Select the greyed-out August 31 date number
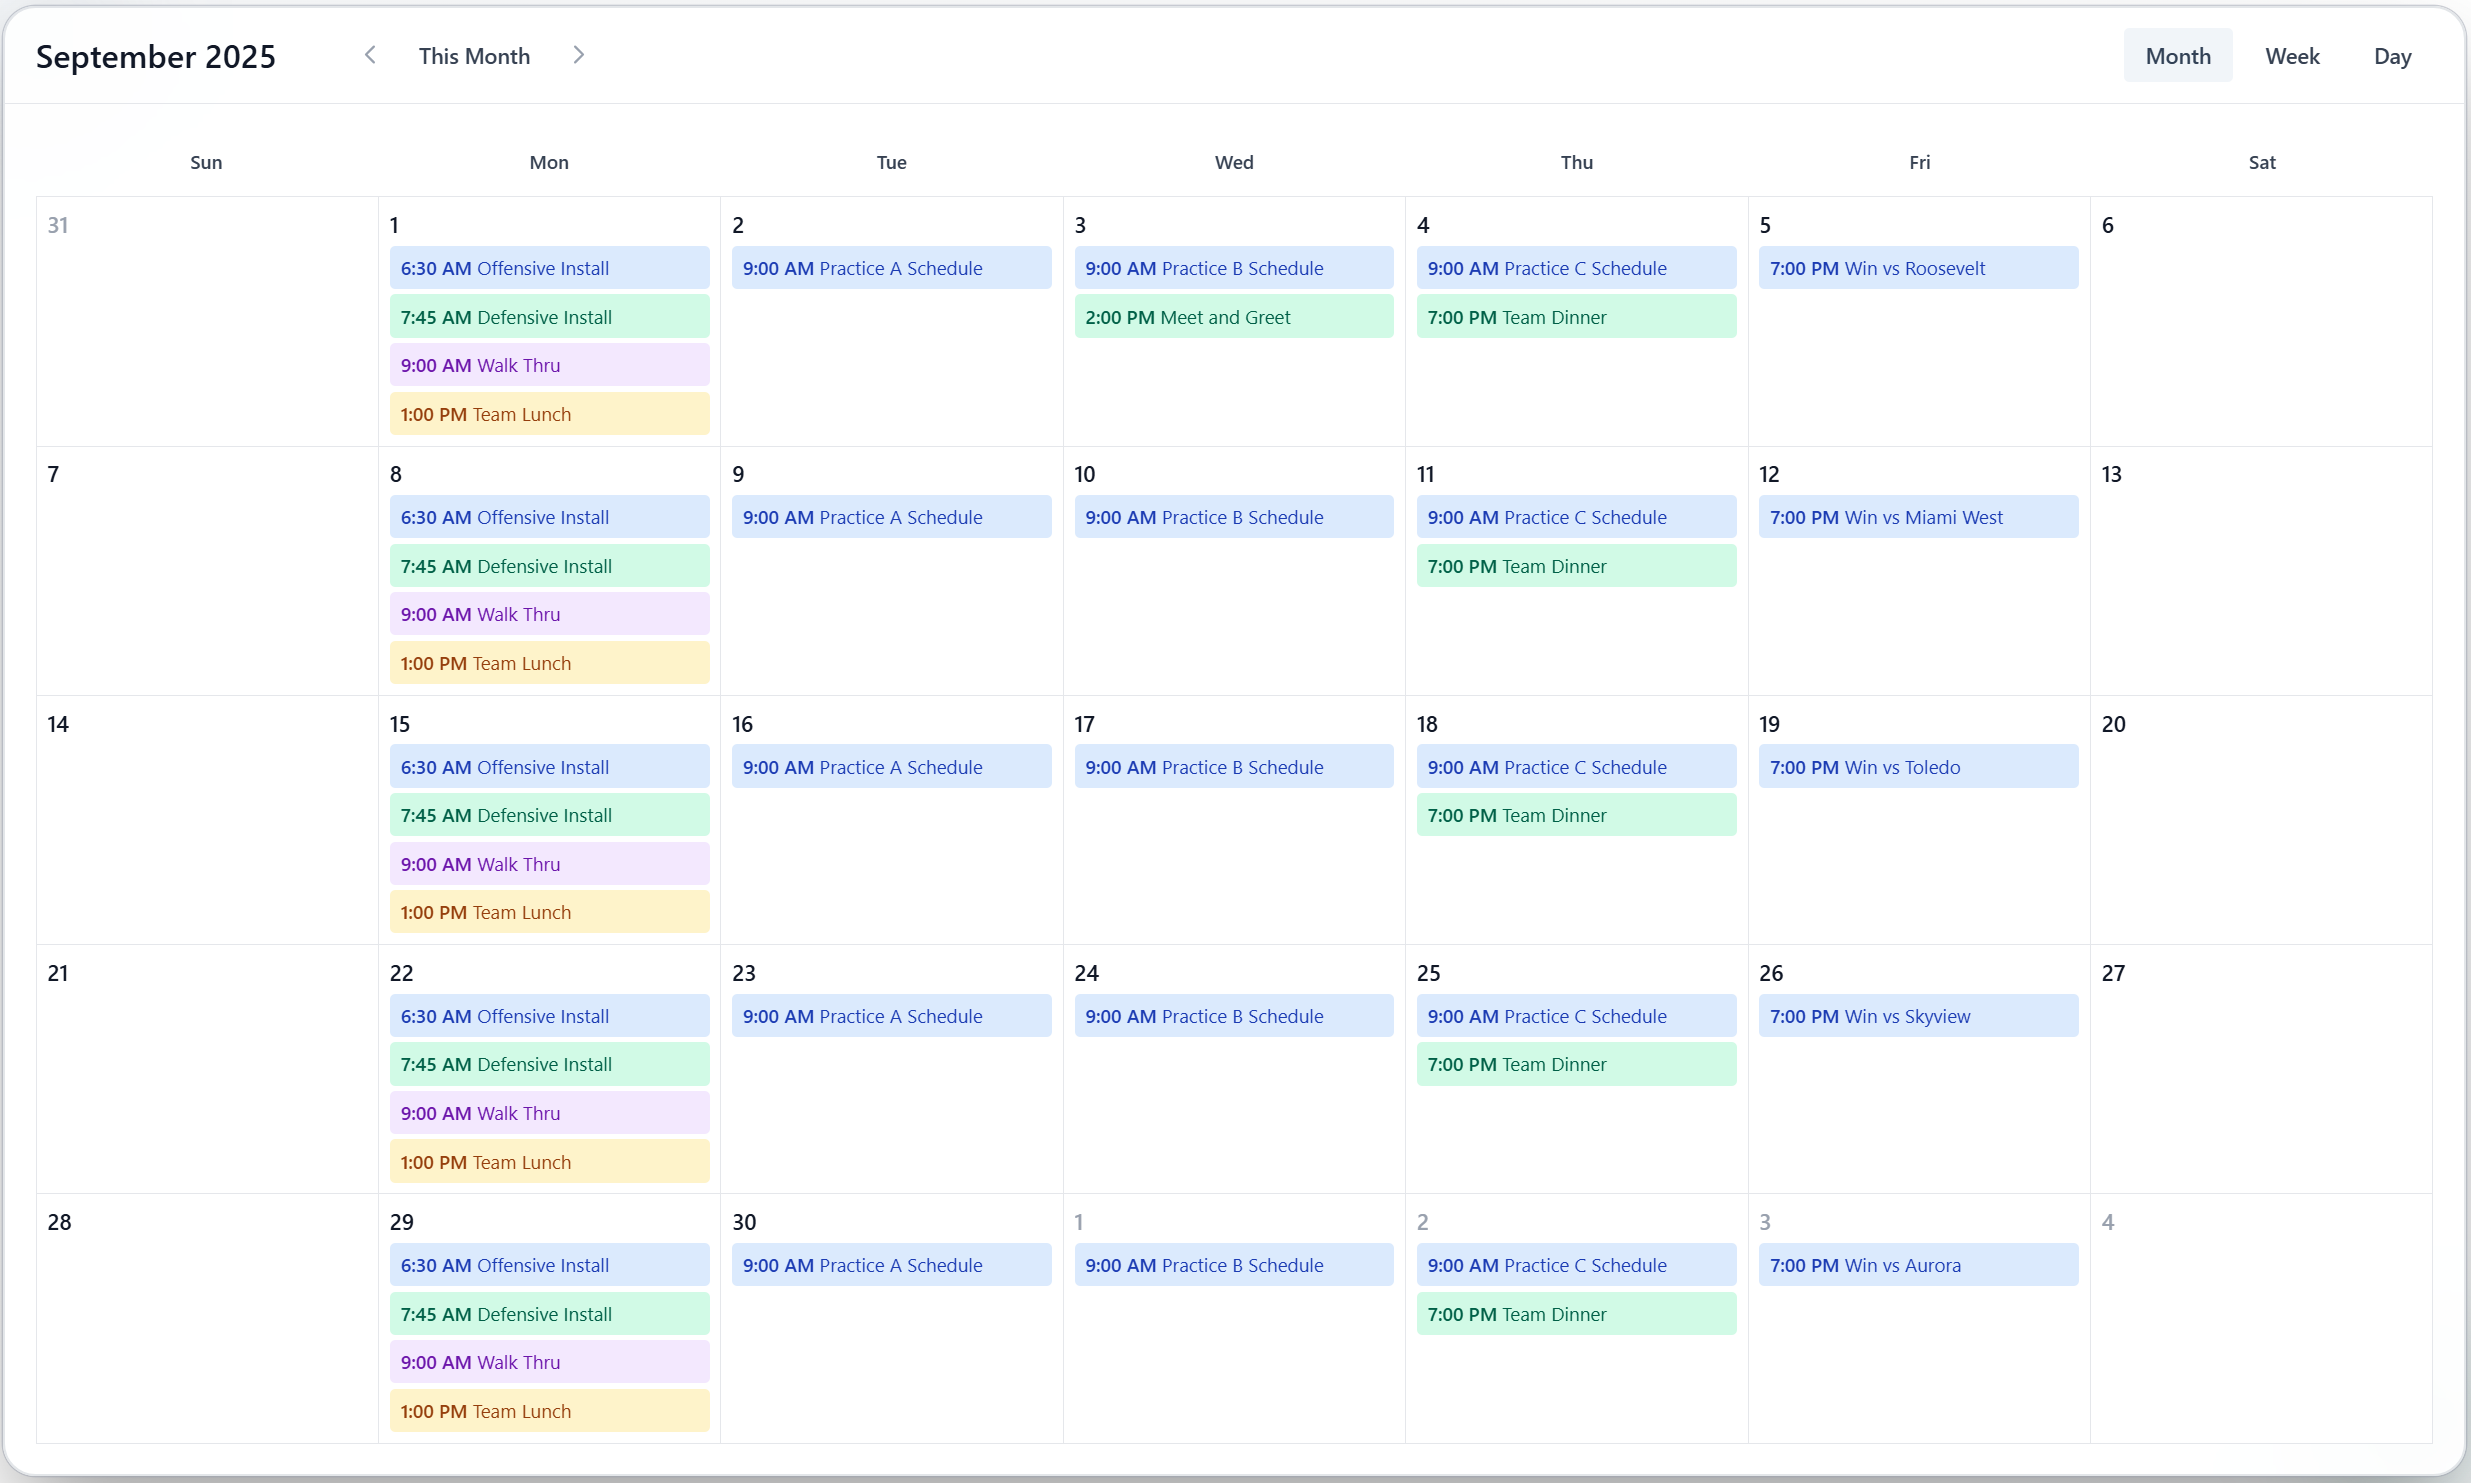2471x1483 pixels. coord(58,225)
